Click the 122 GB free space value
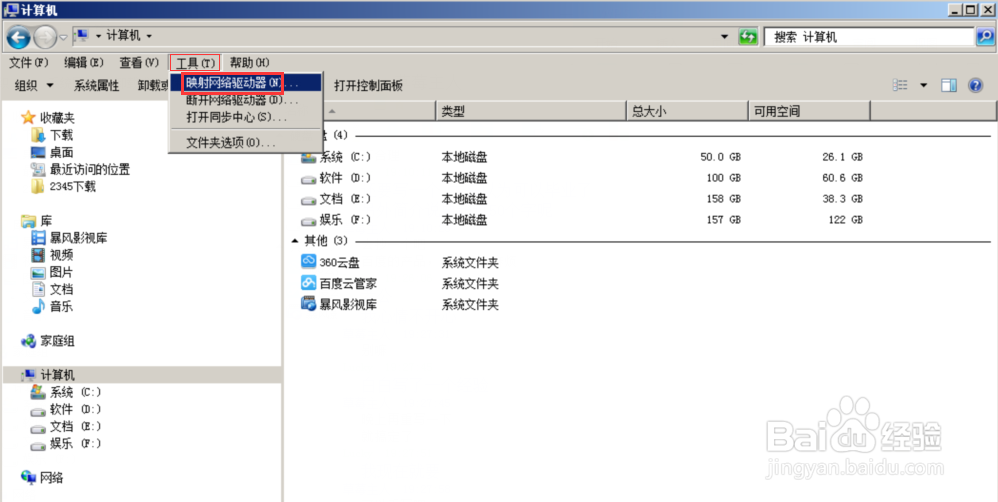 click(845, 220)
